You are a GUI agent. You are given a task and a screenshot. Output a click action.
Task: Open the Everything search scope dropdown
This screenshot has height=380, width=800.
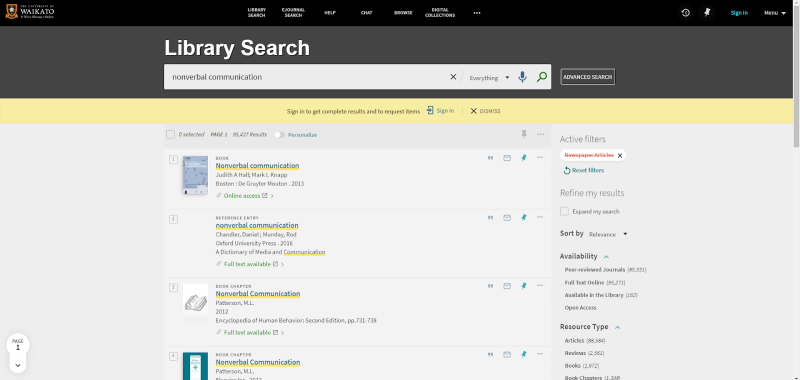(x=489, y=78)
